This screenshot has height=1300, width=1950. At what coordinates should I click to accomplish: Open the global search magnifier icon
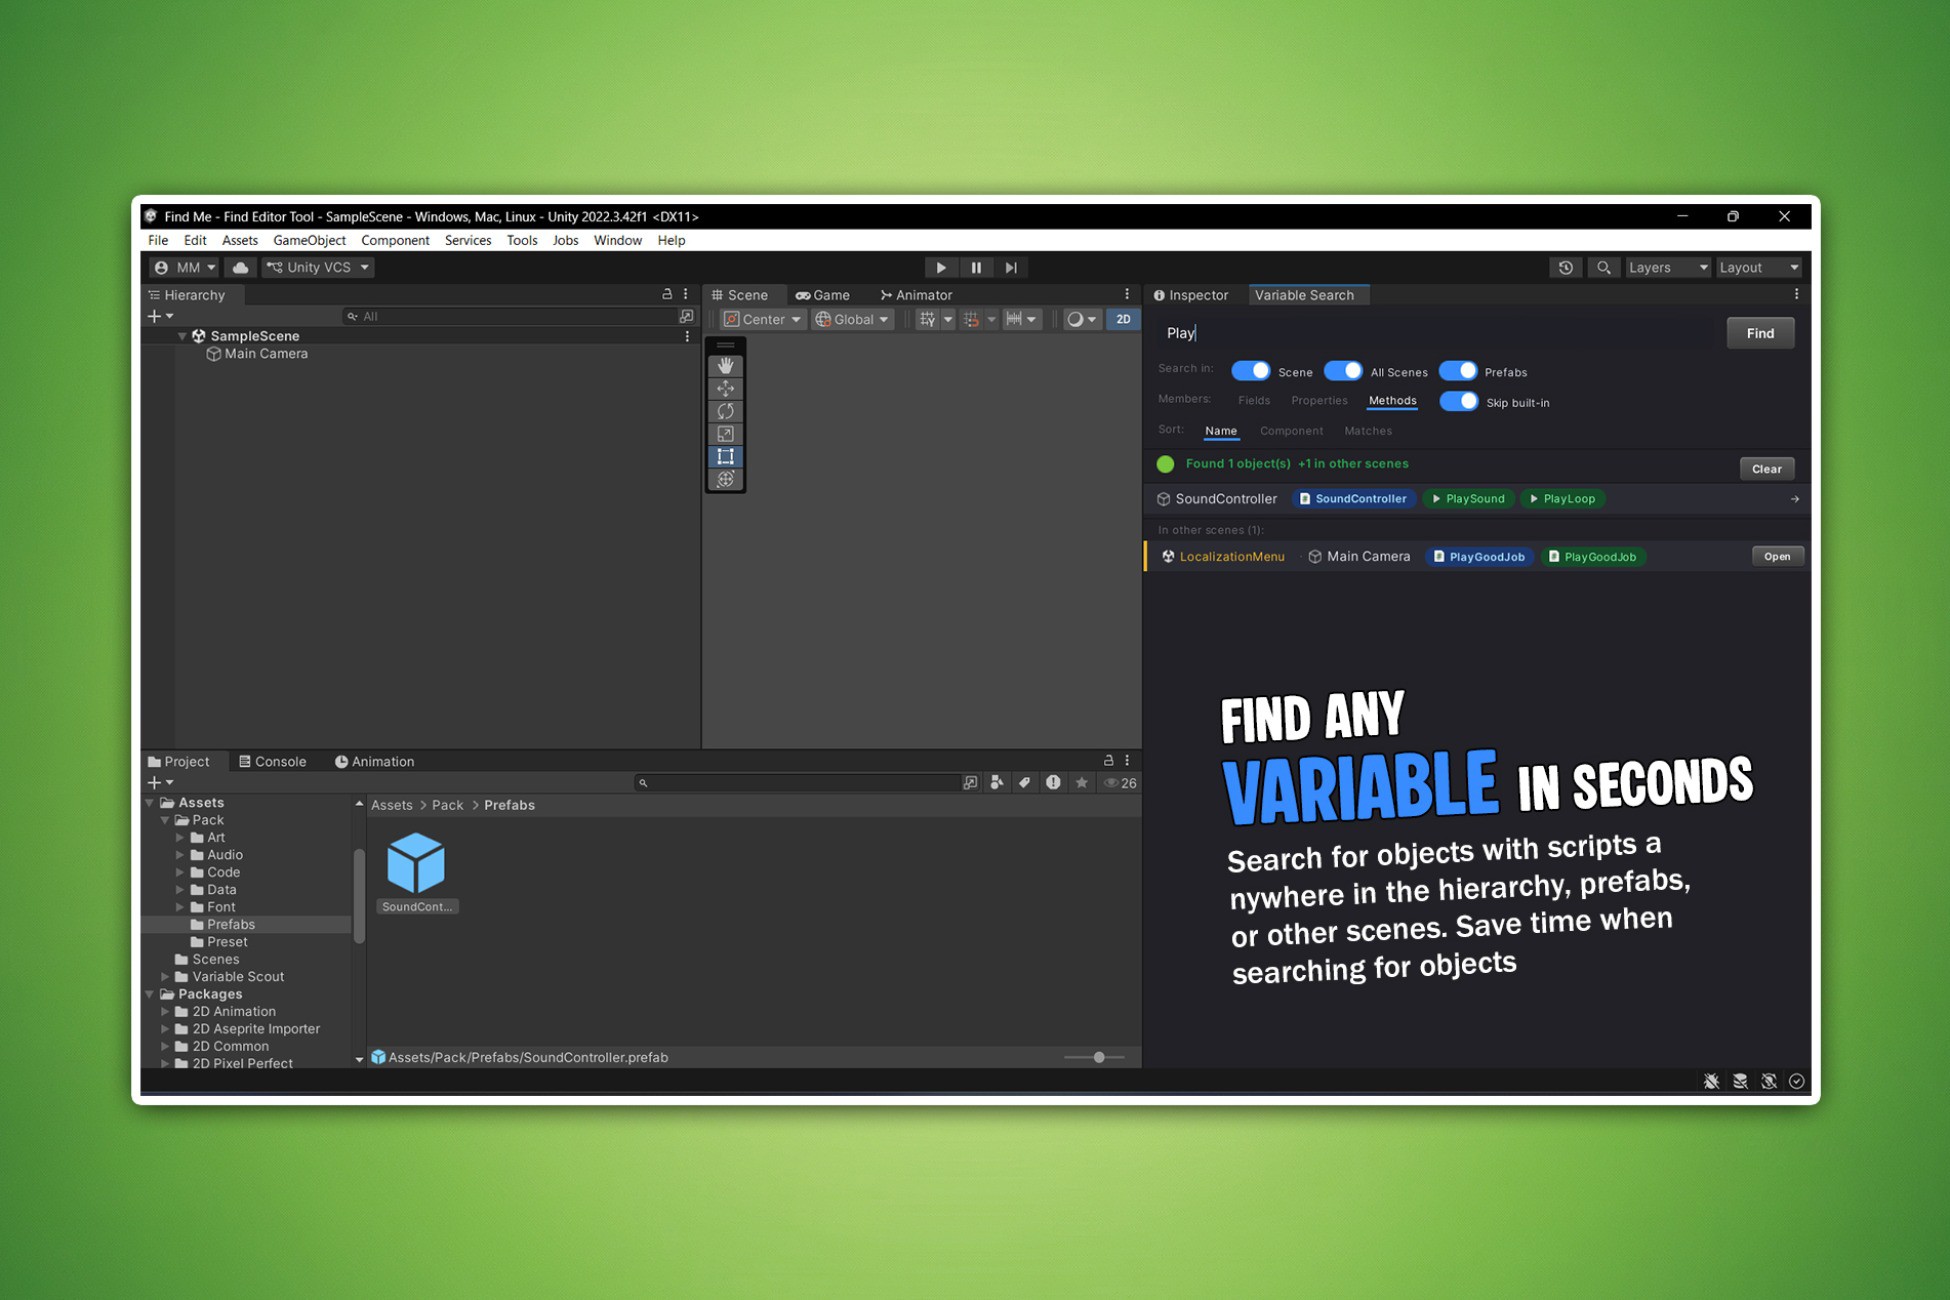1603,267
